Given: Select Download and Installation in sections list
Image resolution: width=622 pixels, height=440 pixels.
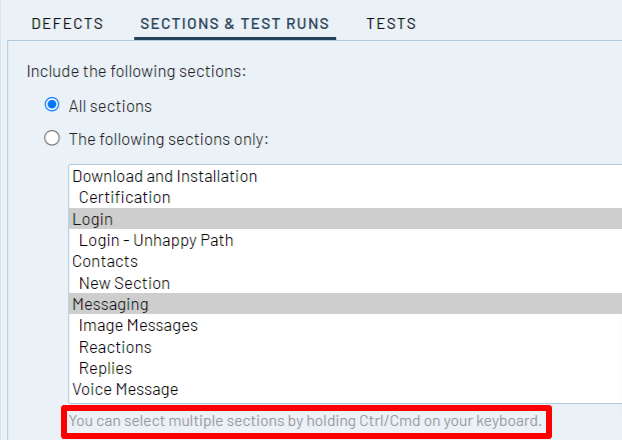Looking at the screenshot, I should coord(165,176).
